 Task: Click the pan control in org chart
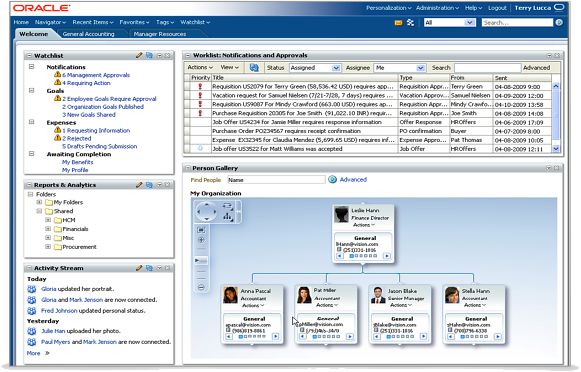[206, 212]
